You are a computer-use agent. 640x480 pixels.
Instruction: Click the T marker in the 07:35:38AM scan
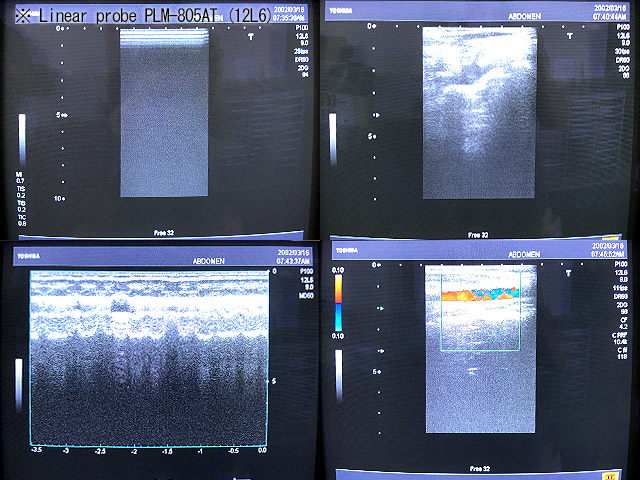(x=251, y=37)
